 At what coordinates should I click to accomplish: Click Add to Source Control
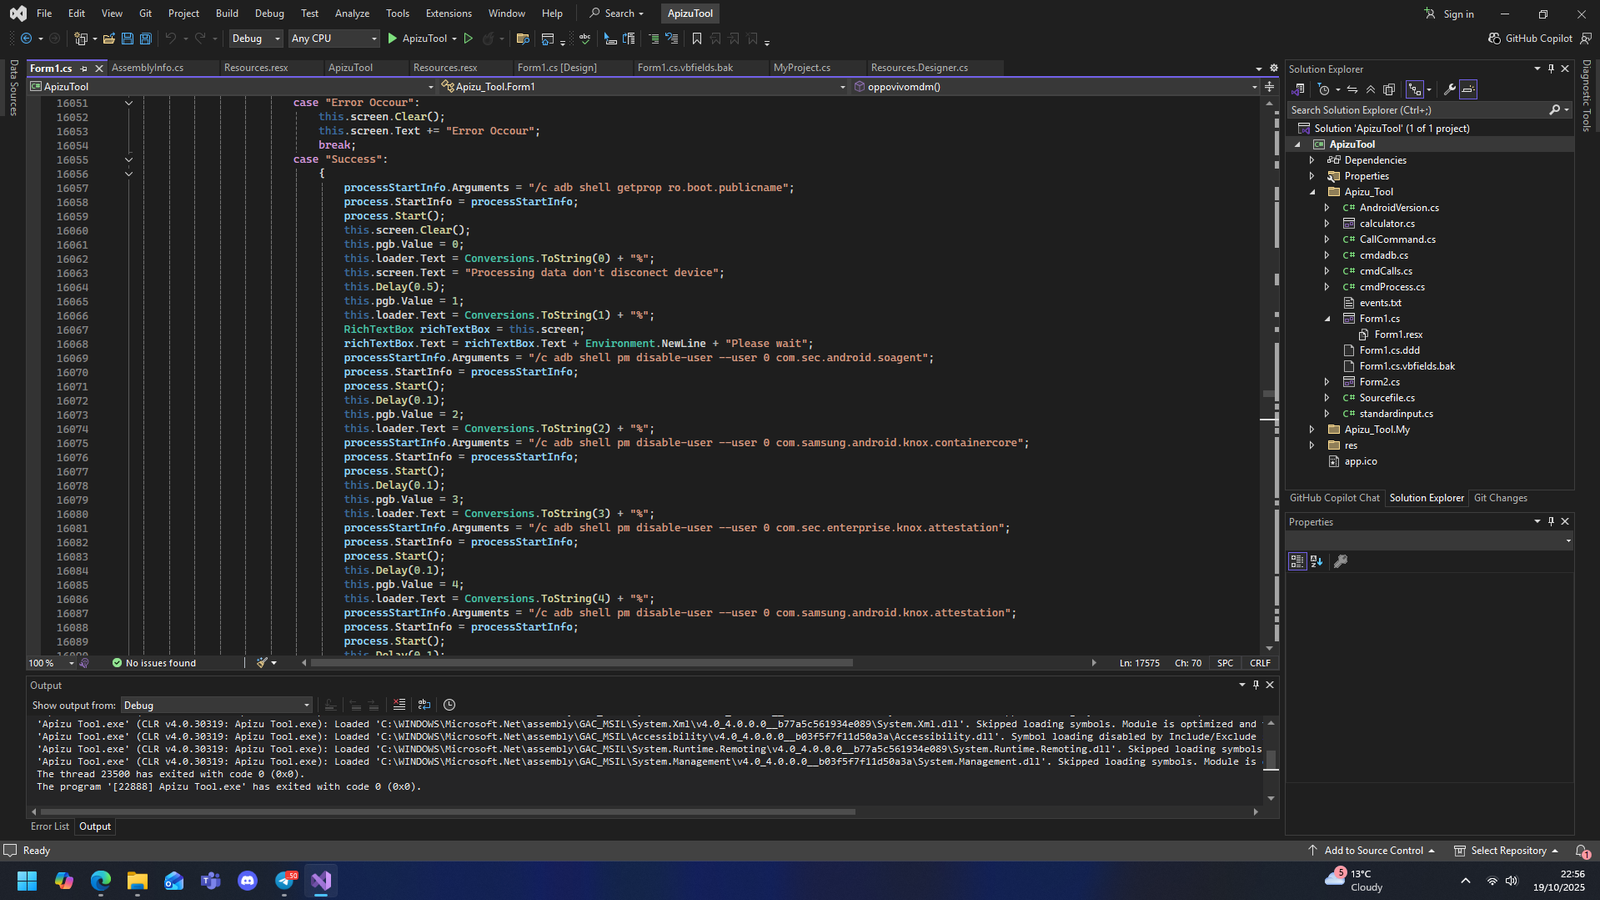[x=1373, y=851]
